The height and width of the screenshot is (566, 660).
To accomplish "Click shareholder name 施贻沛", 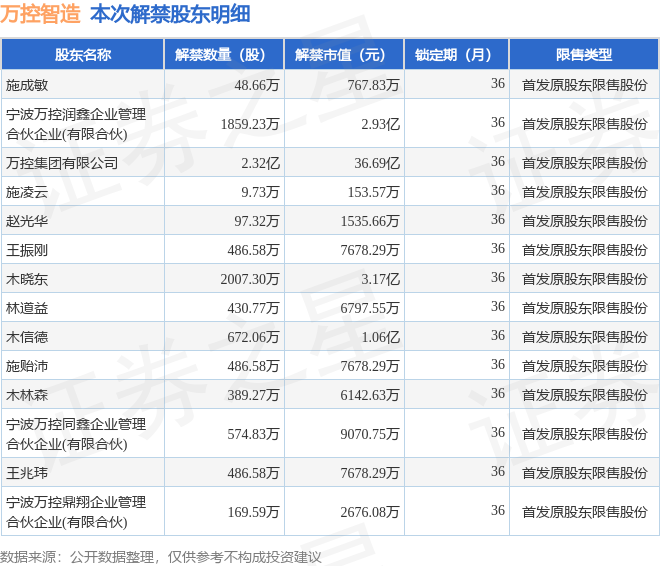I will click(27, 366).
